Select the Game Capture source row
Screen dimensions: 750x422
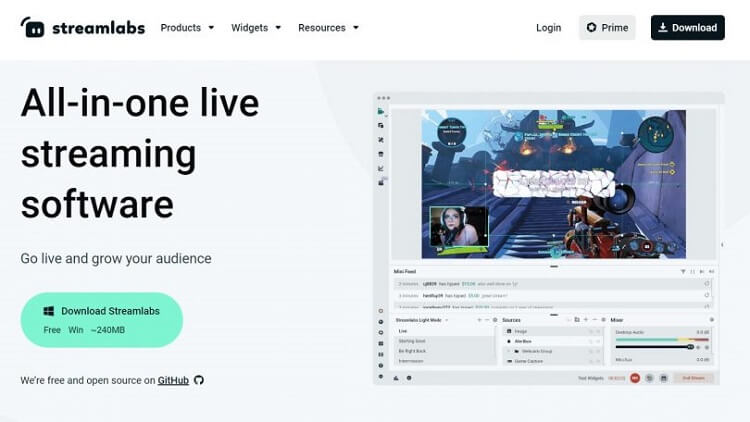[x=553, y=361]
